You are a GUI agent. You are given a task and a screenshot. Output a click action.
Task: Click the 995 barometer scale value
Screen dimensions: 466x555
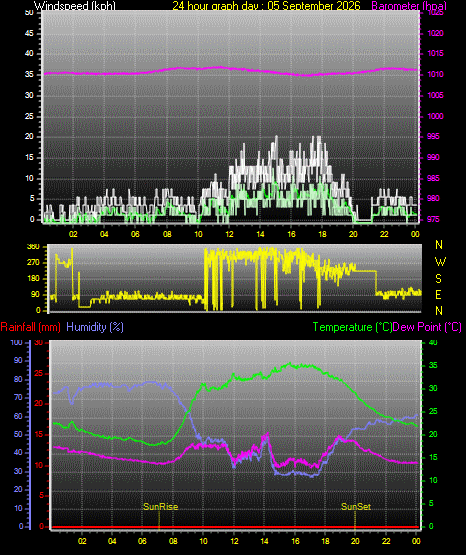pyautogui.click(x=433, y=136)
